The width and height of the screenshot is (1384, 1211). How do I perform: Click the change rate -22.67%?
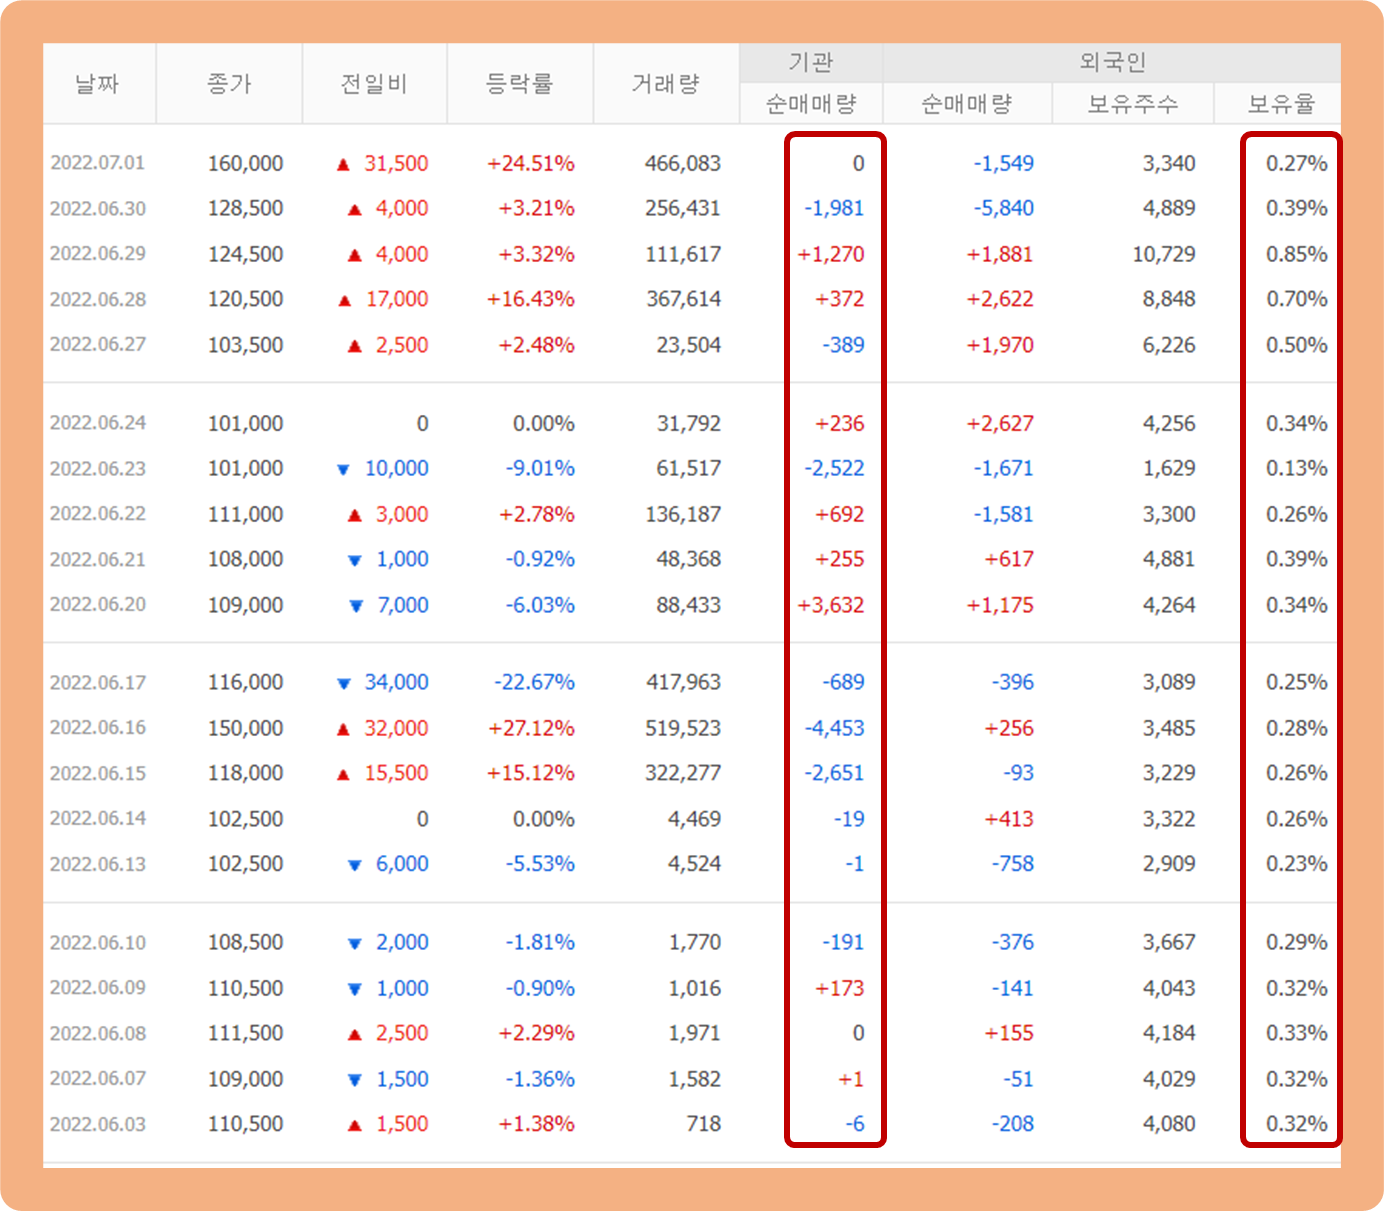tap(534, 682)
